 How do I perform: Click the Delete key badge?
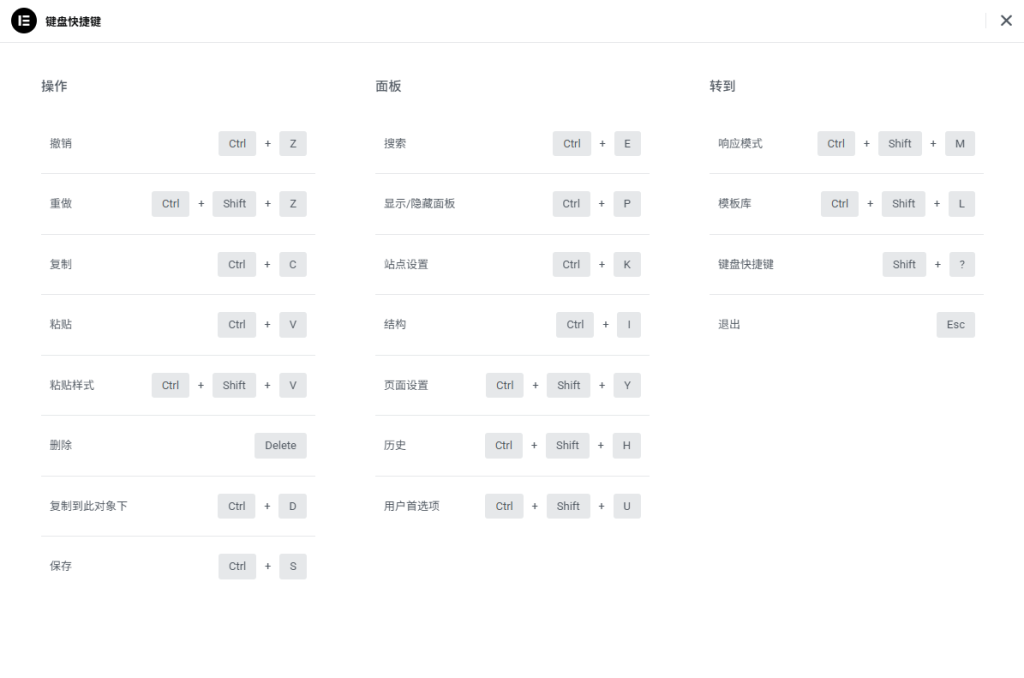[x=280, y=446]
